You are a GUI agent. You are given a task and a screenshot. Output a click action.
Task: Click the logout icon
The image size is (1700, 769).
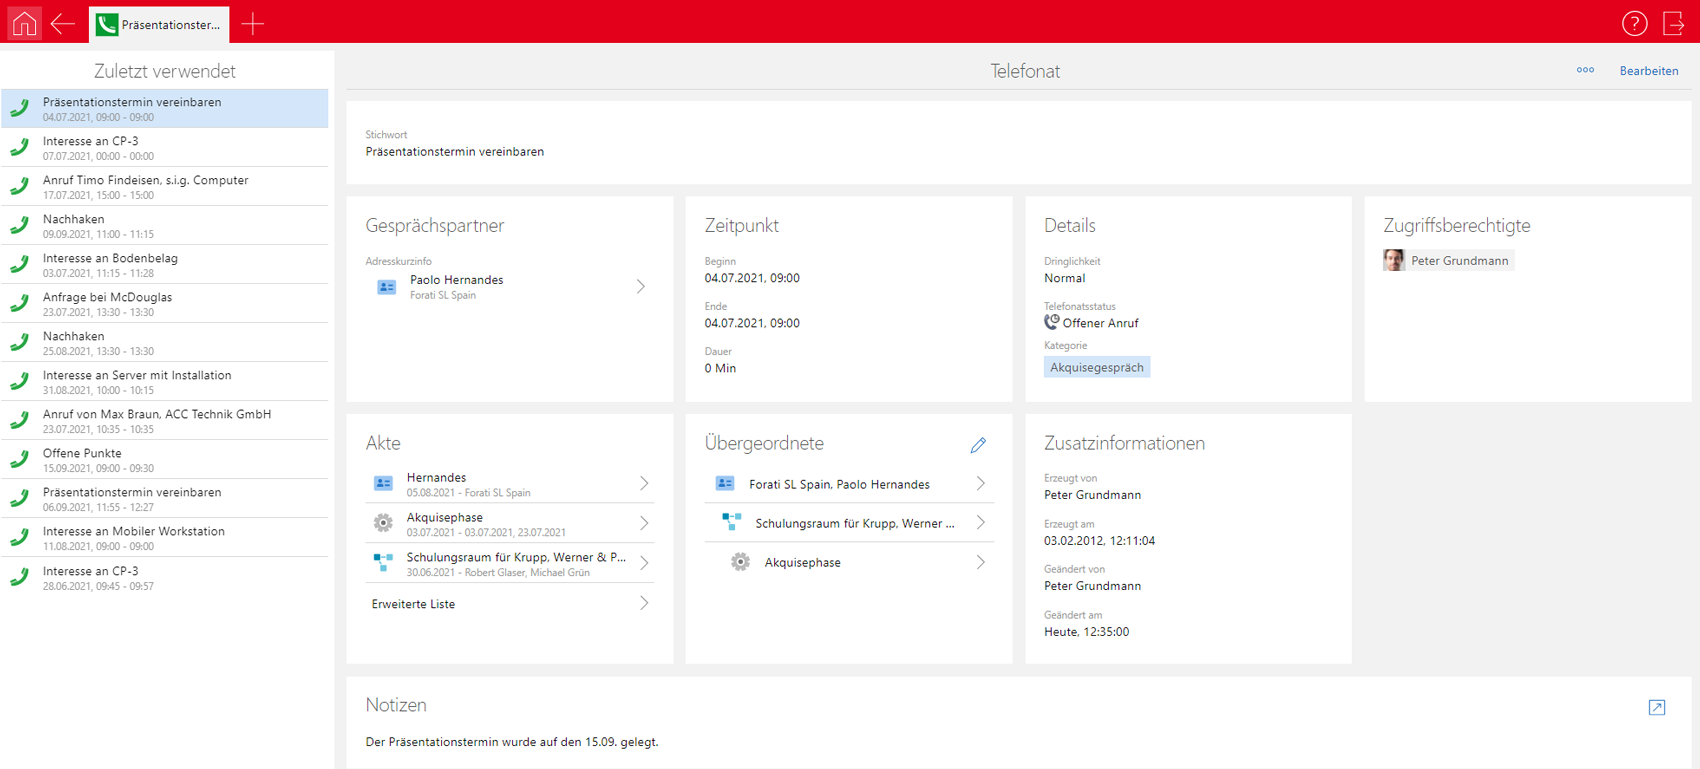[x=1674, y=23]
